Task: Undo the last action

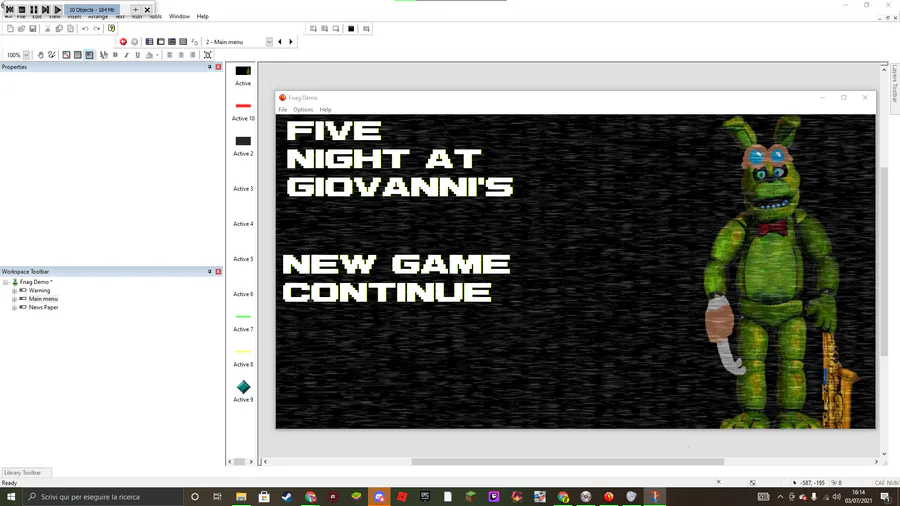Action: tap(85, 29)
